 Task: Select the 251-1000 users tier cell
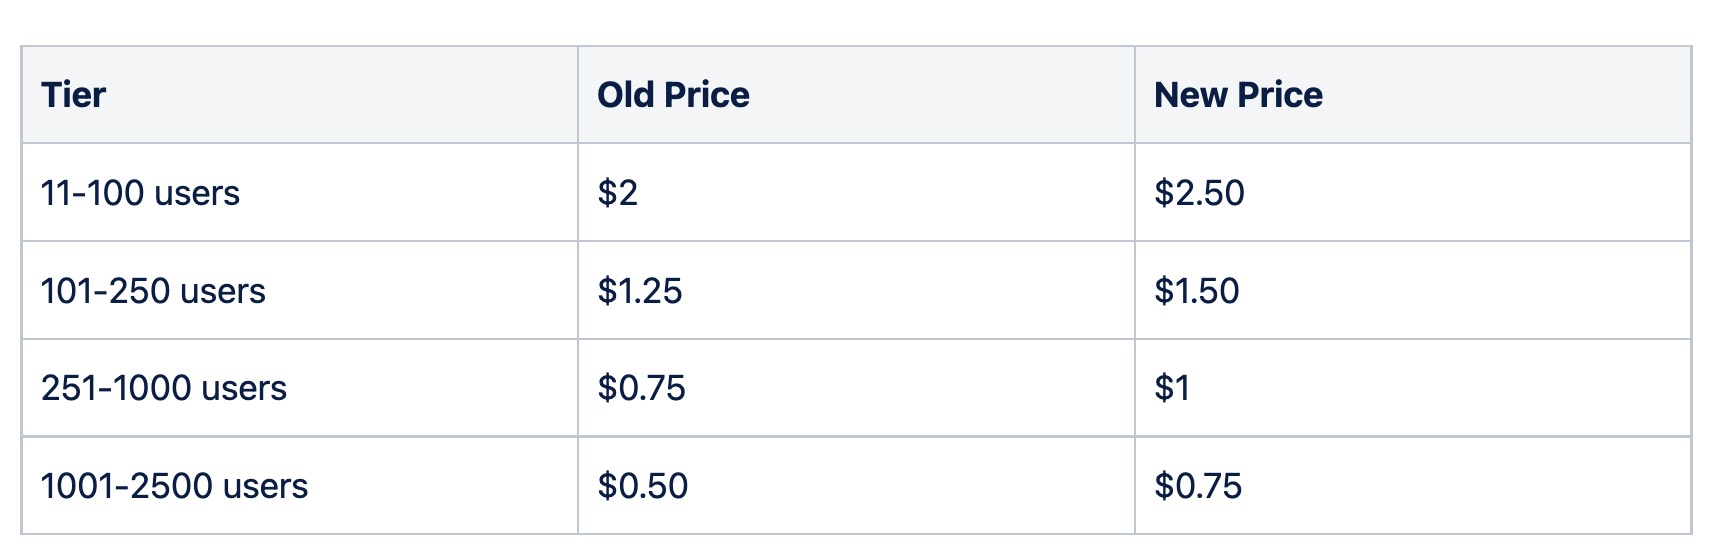[300, 388]
